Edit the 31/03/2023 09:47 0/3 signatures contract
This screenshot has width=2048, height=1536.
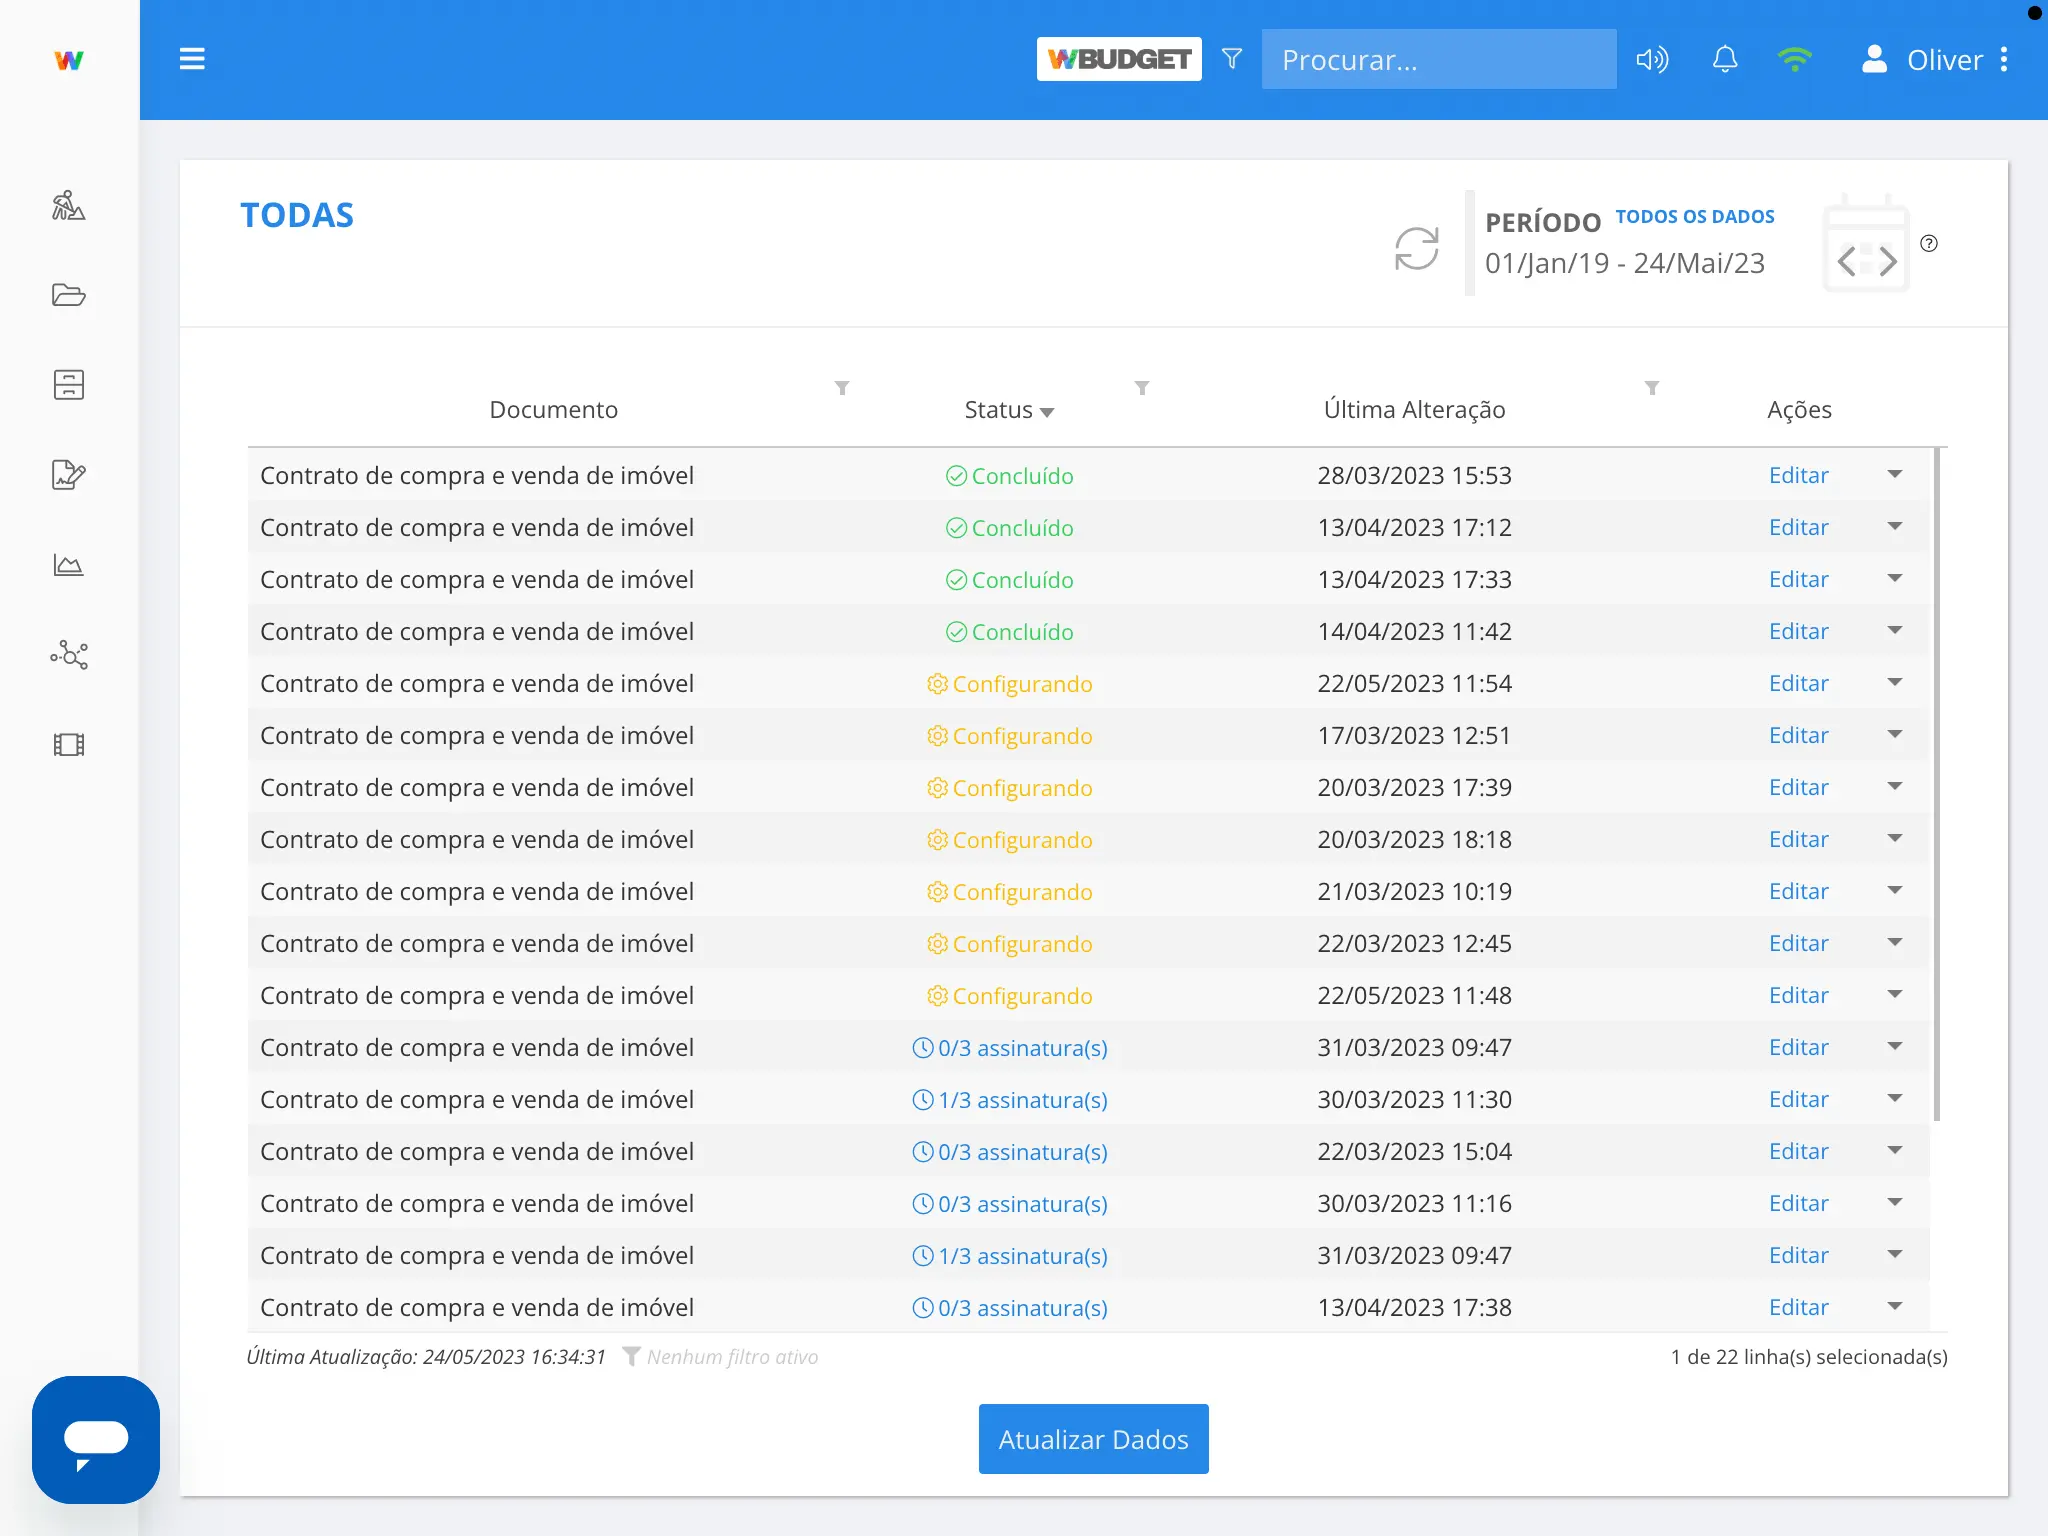[1798, 1047]
